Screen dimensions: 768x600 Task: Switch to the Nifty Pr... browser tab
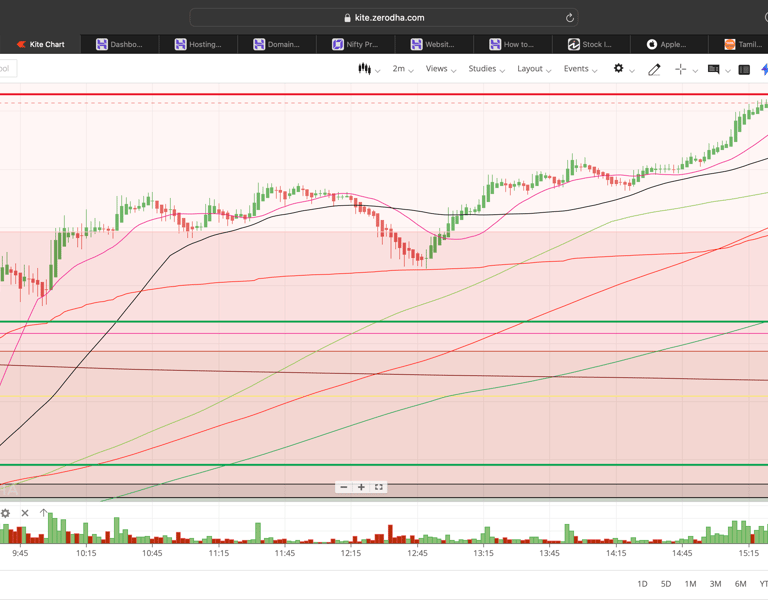(356, 44)
